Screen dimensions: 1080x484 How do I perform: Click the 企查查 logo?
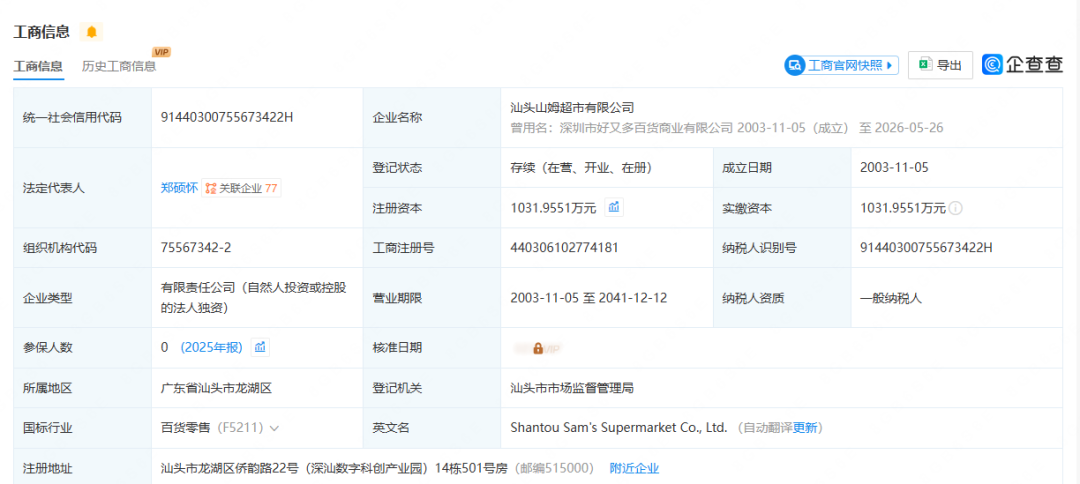tap(1022, 65)
